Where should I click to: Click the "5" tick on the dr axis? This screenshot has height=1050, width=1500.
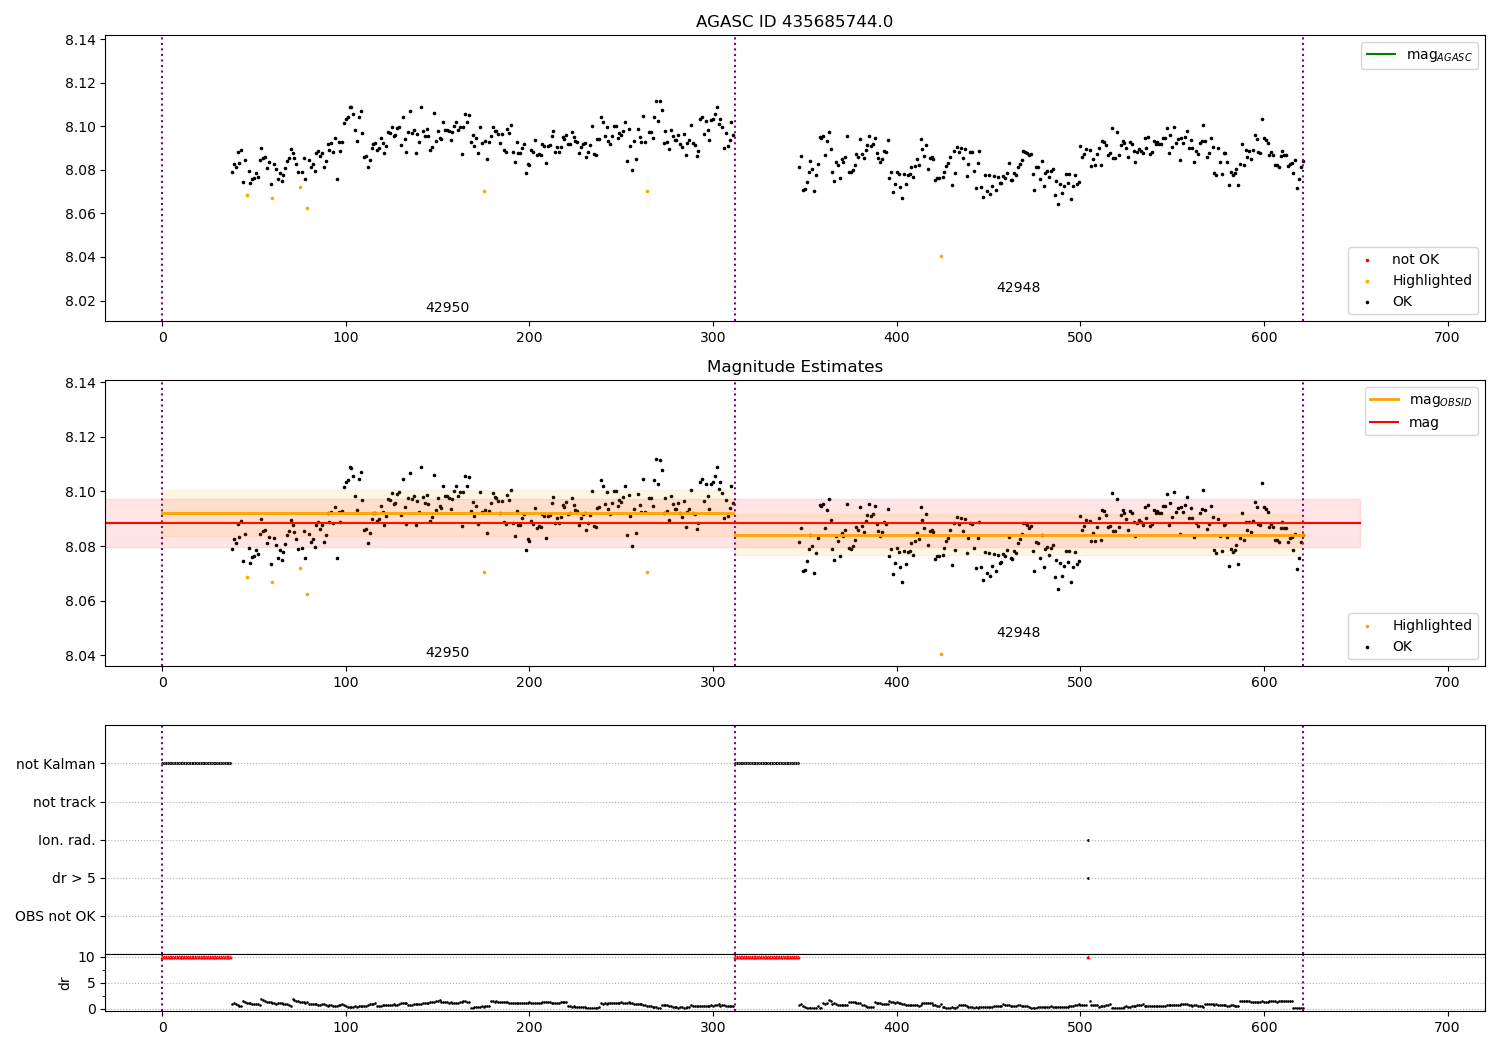click(92, 984)
